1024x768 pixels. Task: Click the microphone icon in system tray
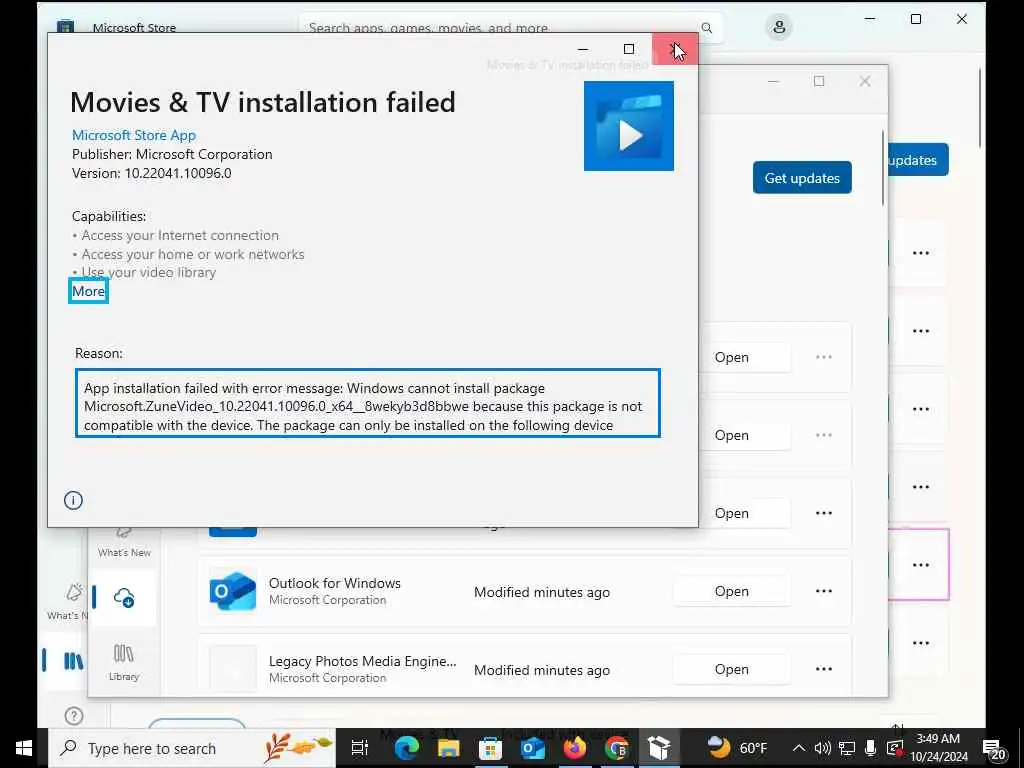pos(871,748)
